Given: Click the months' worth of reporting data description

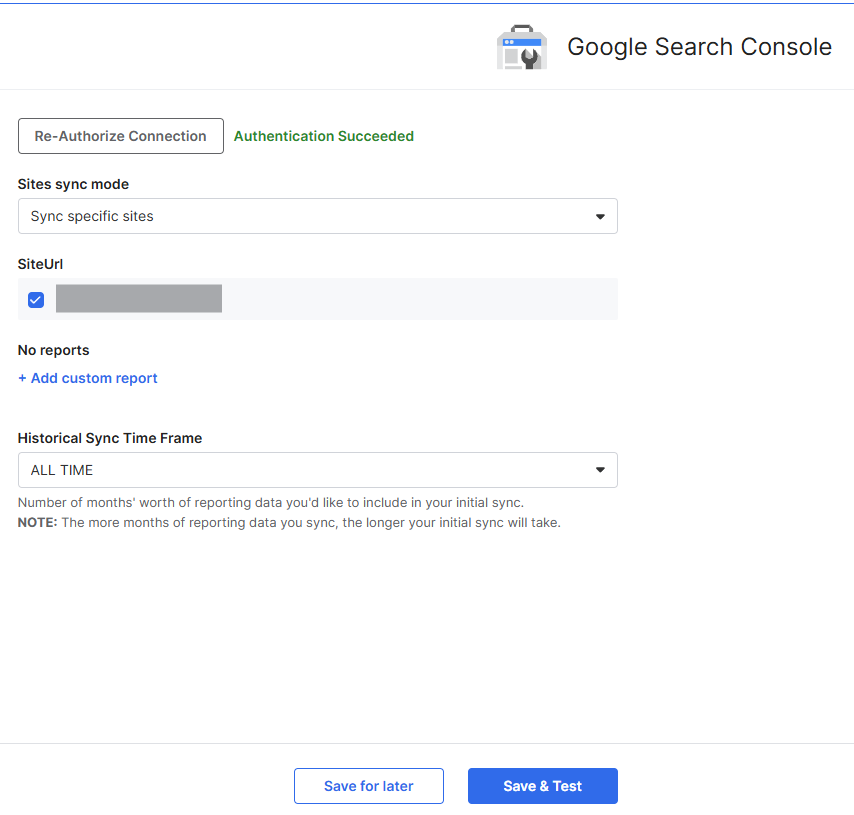Looking at the screenshot, I should click(270, 502).
